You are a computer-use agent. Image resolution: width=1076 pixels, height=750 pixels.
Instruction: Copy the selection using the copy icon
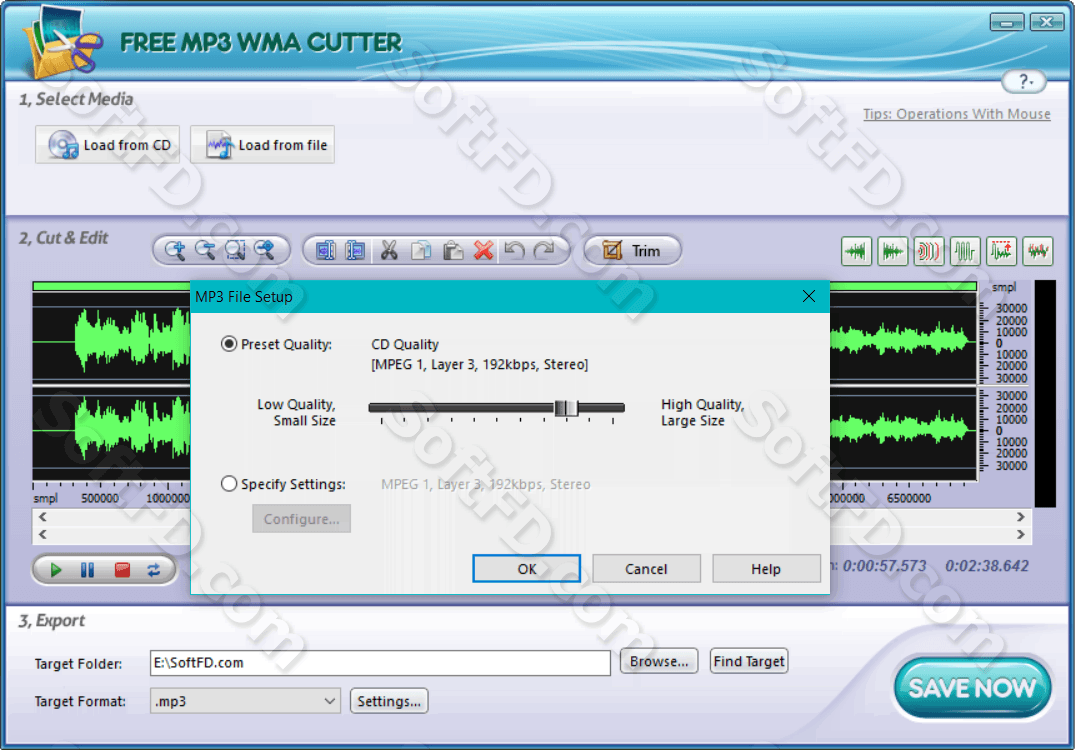click(421, 250)
